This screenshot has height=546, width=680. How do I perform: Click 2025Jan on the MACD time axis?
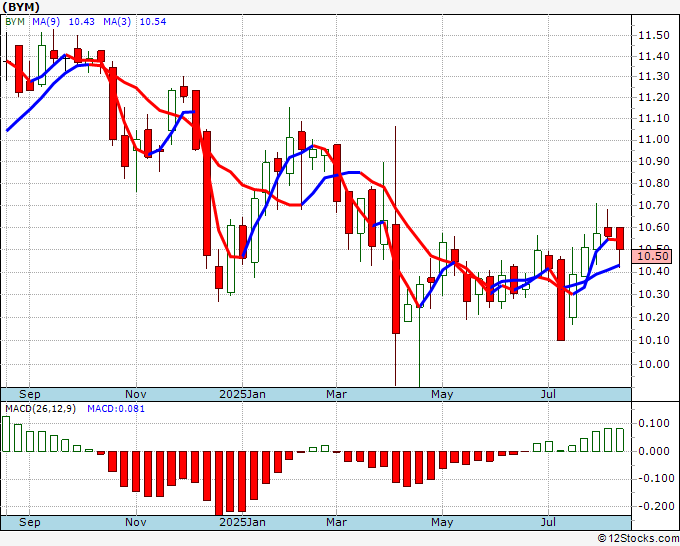tap(242, 522)
